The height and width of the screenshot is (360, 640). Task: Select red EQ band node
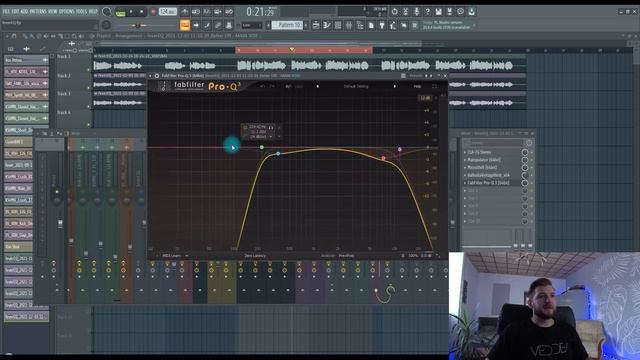[x=383, y=158]
